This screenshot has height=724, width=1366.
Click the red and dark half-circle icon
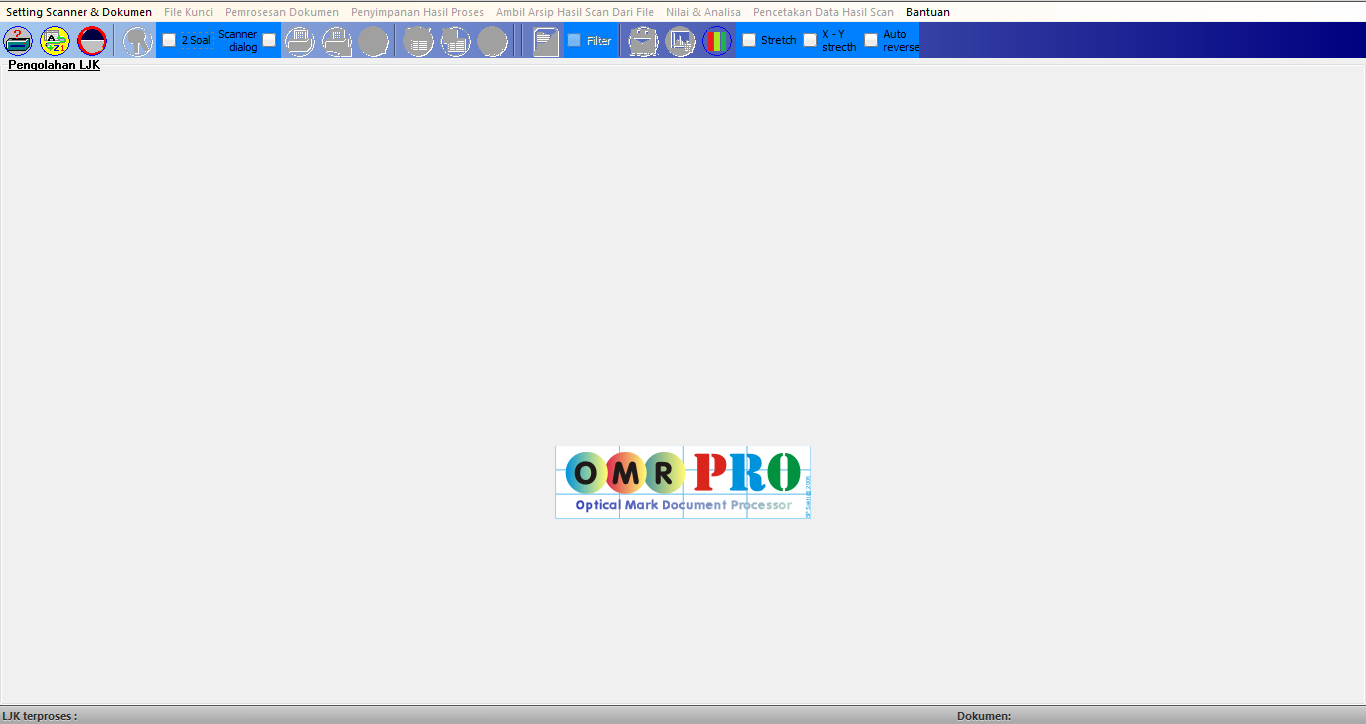coord(92,41)
